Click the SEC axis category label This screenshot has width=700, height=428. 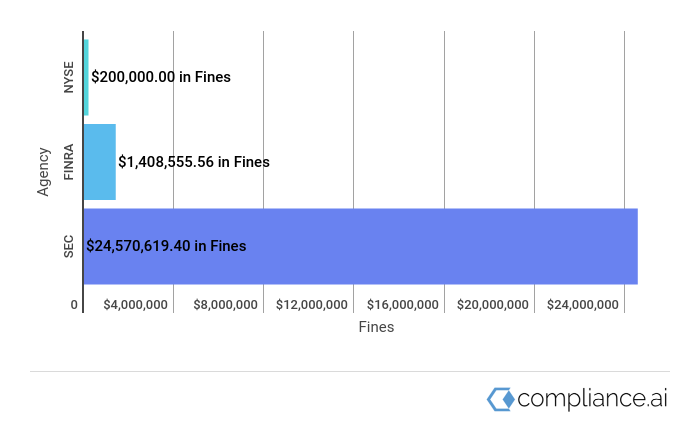coord(68,247)
